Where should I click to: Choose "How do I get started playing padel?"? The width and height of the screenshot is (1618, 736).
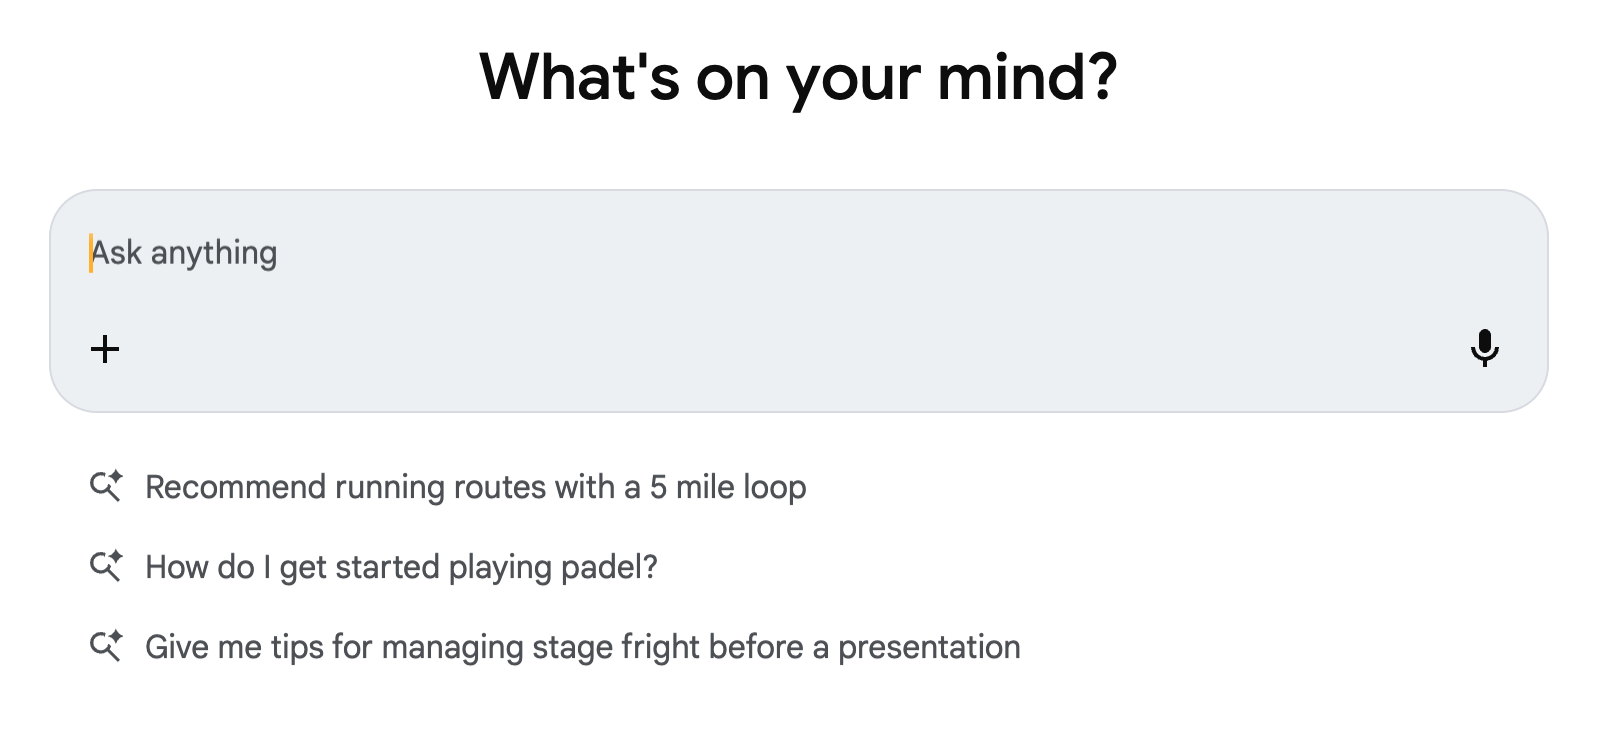(x=401, y=567)
